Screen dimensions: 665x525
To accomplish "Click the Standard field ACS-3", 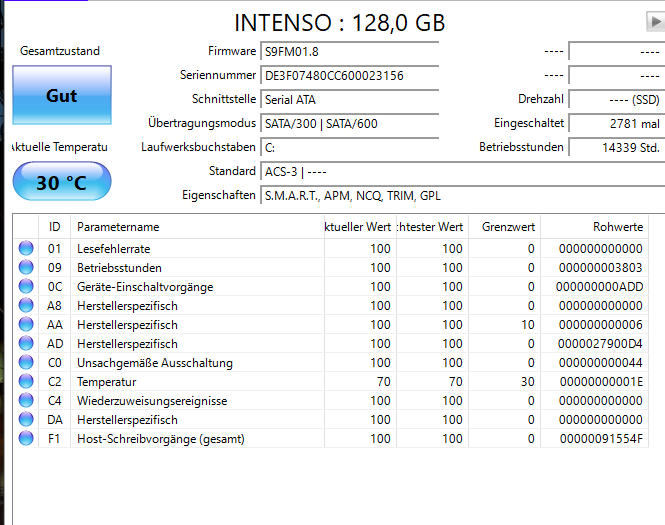I will coord(463,172).
